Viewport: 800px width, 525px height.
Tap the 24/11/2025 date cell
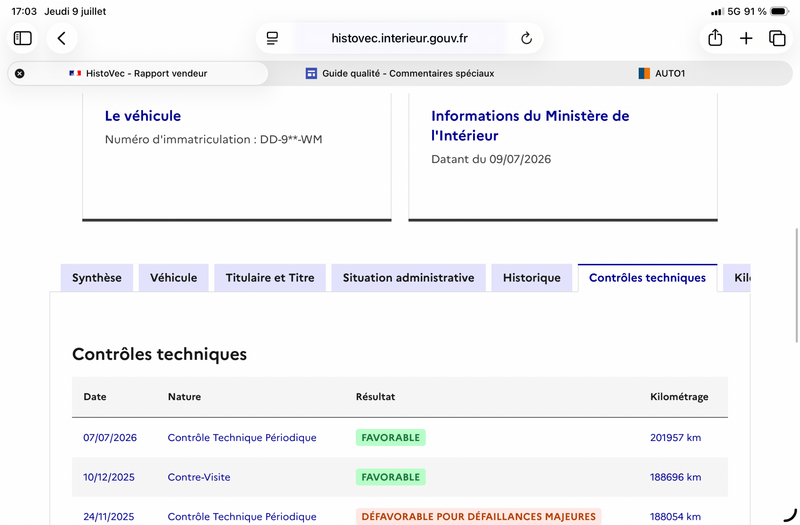109,516
